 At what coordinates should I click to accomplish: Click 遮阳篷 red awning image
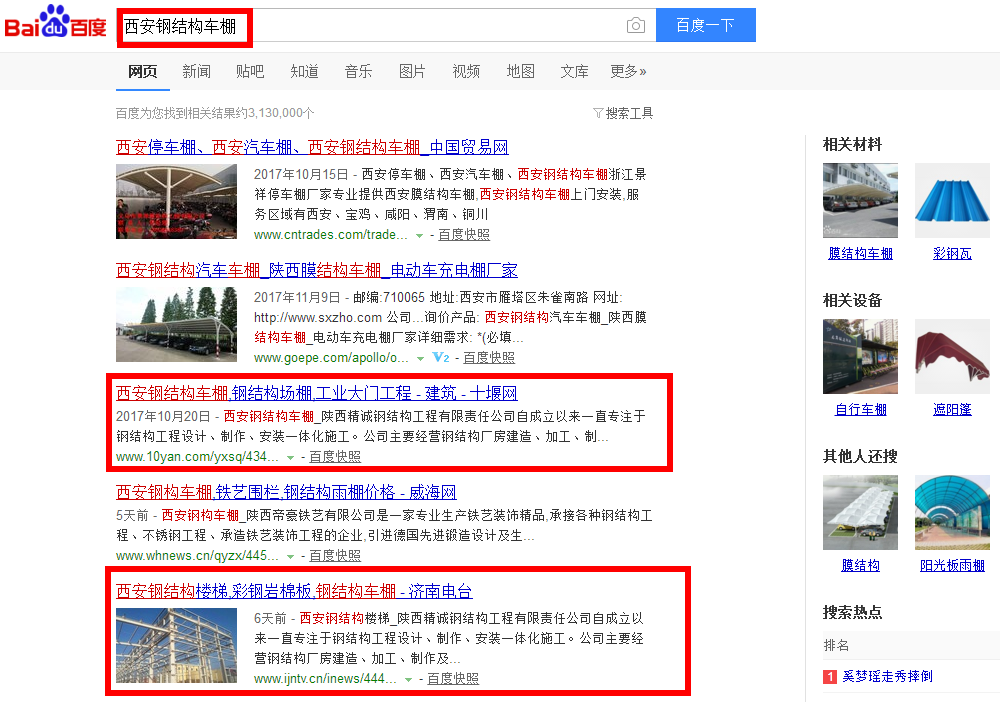coord(952,356)
